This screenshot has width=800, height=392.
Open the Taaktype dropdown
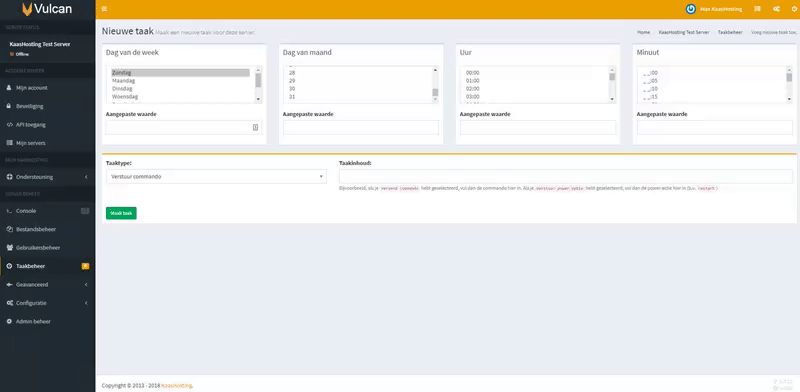216,177
